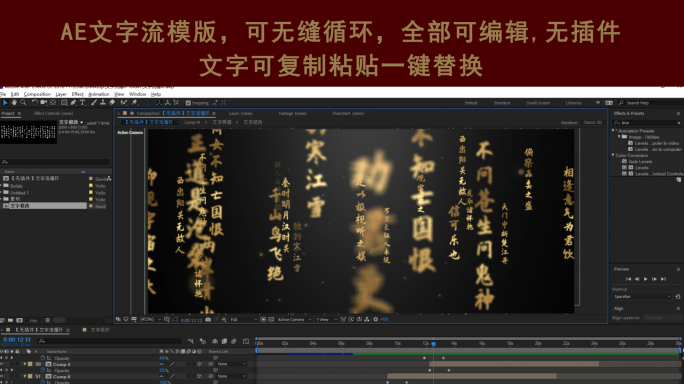Collapse the Image - Utilities folder

[619, 137]
